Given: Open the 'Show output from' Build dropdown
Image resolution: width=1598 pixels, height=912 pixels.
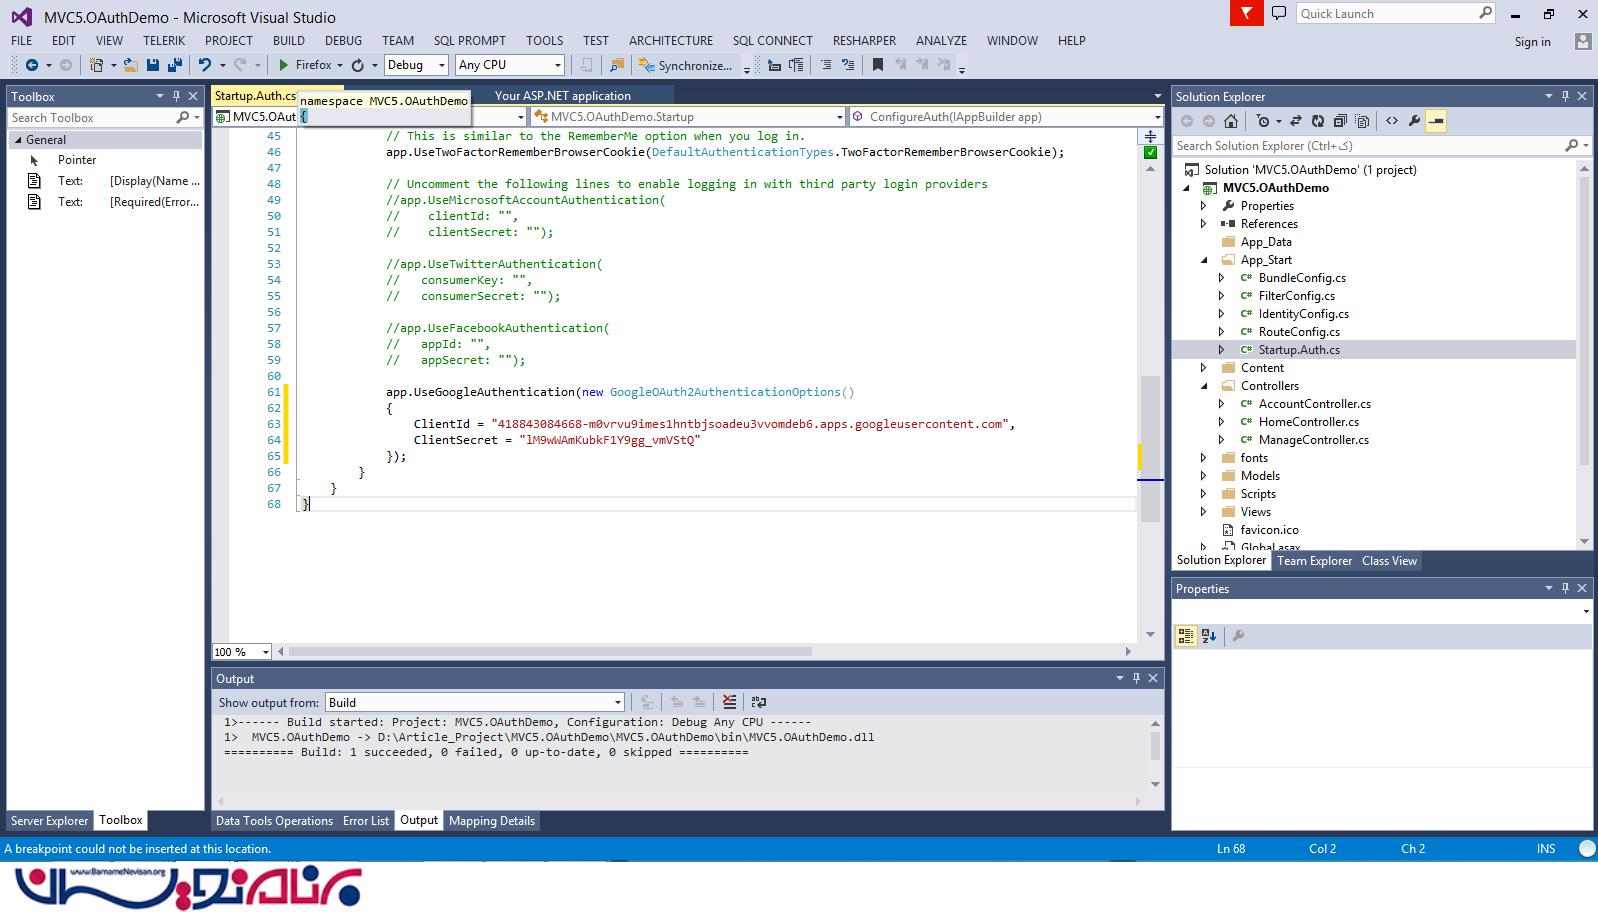Looking at the screenshot, I should click(x=474, y=702).
